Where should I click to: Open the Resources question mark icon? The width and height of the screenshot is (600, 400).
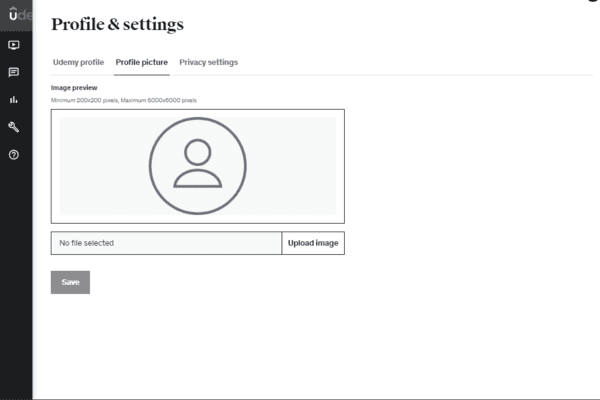tap(14, 155)
